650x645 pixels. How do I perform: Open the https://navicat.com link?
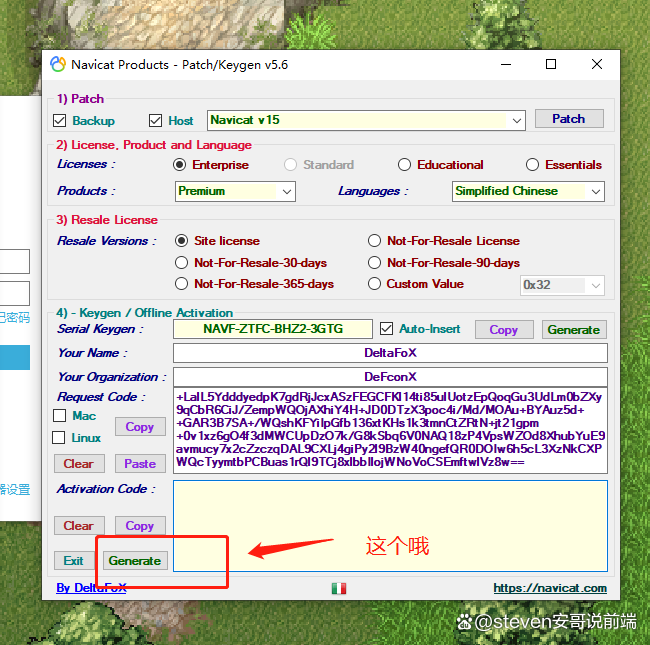point(550,588)
